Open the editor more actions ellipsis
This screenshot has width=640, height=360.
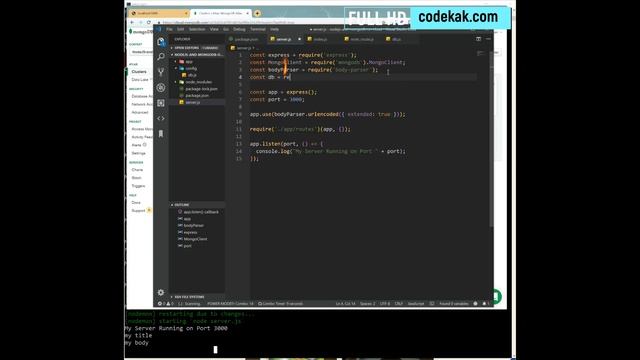pos(488,39)
